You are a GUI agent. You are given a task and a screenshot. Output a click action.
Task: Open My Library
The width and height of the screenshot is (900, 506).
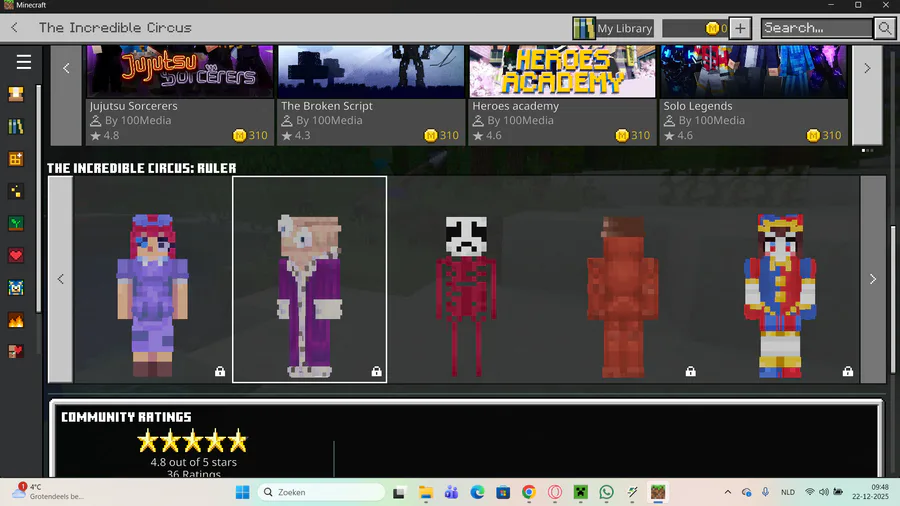coord(613,28)
